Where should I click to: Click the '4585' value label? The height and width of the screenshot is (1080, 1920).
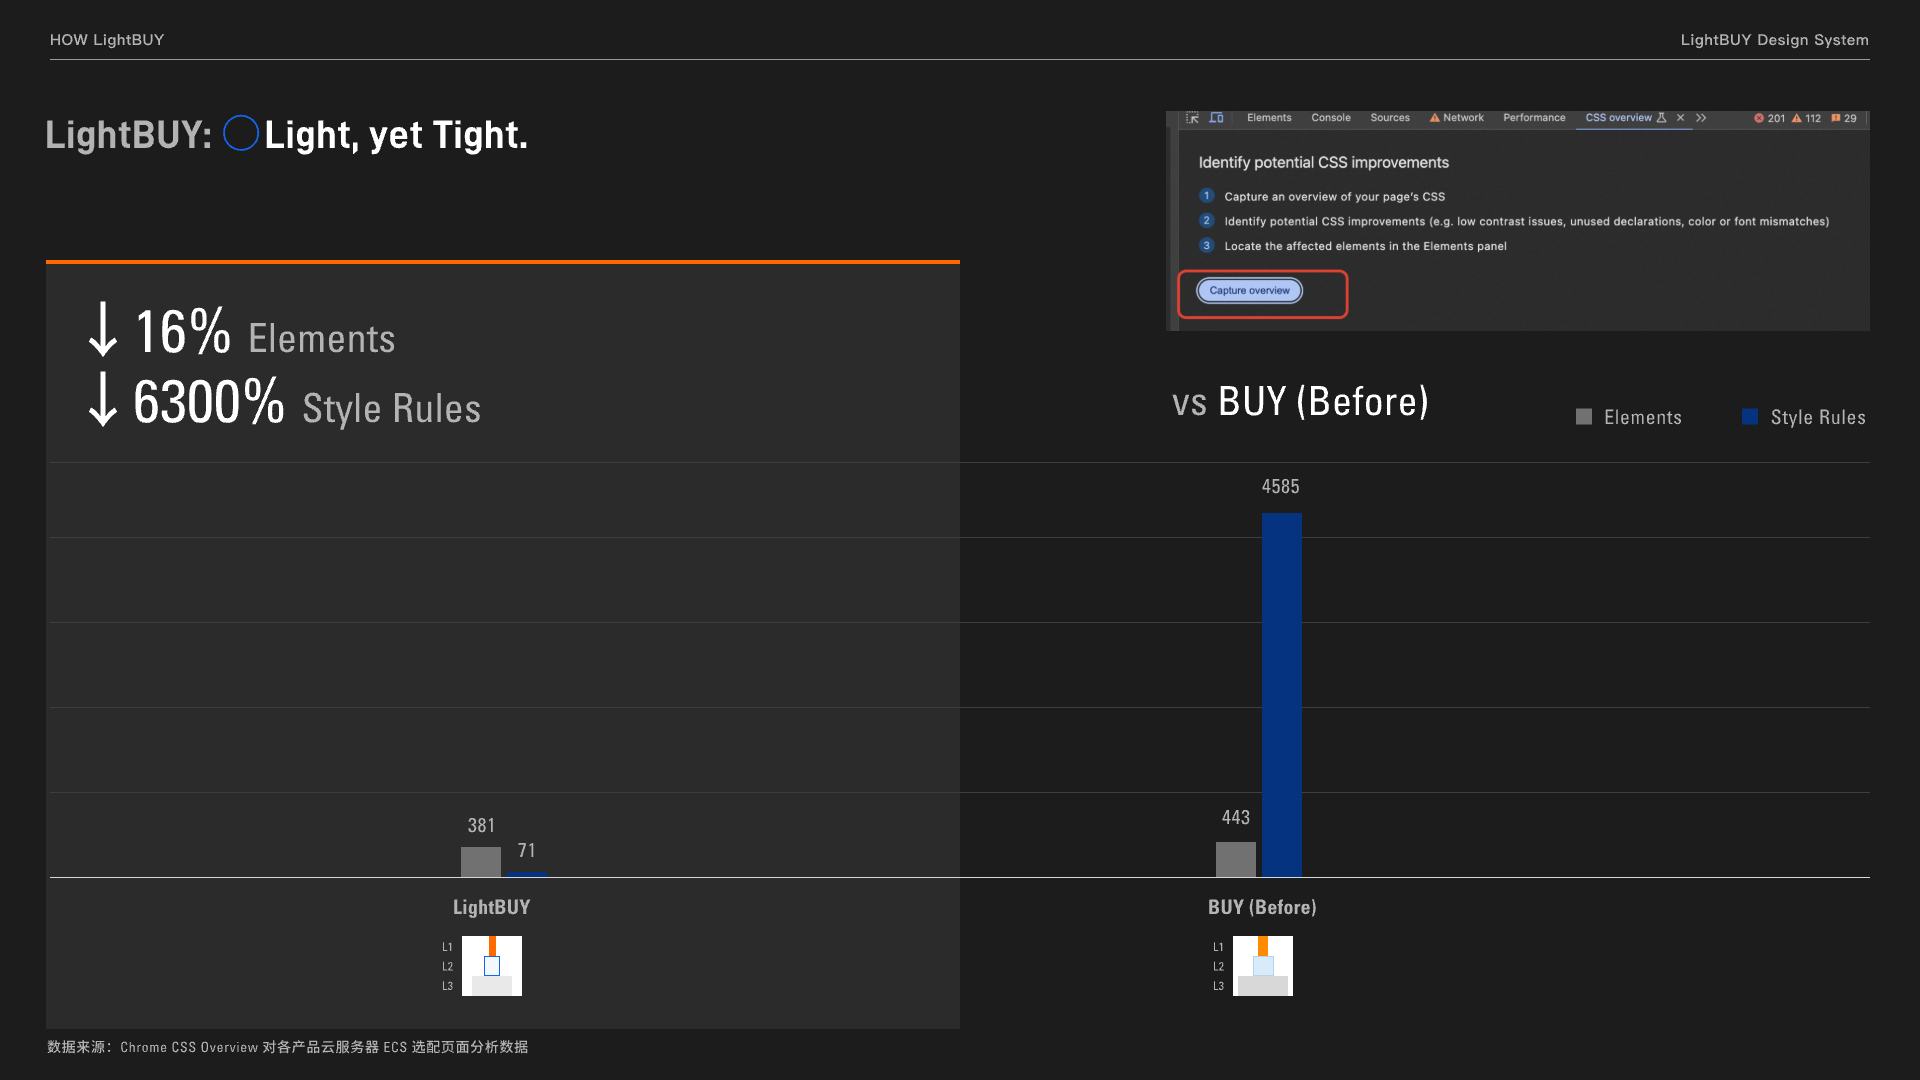click(x=1281, y=487)
